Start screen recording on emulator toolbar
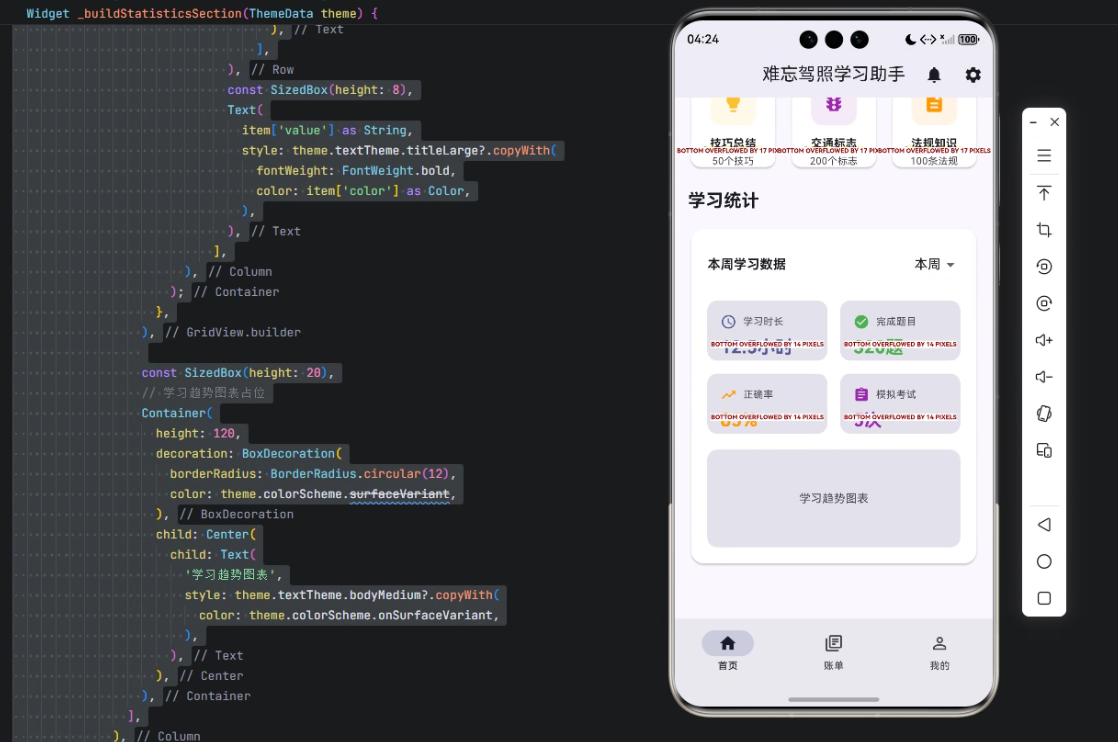Screen dimensions: 1118x742 coord(1044,267)
